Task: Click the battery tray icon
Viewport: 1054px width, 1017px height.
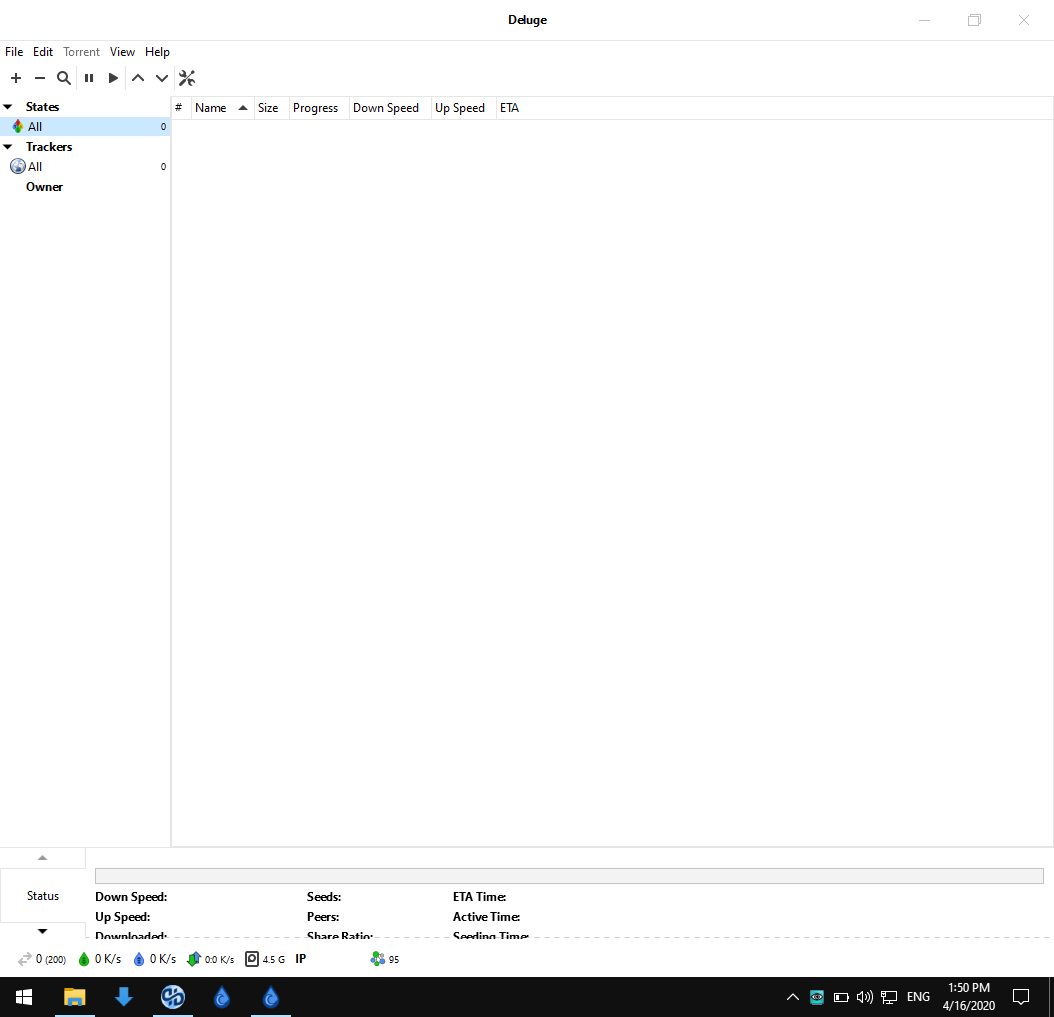Action: (x=841, y=997)
